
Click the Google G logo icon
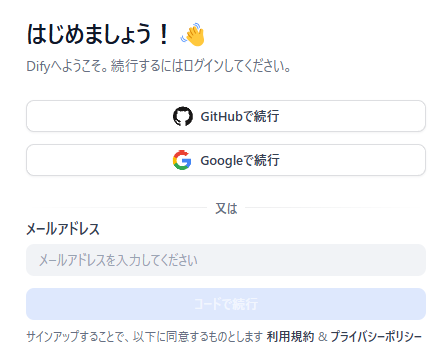(182, 160)
